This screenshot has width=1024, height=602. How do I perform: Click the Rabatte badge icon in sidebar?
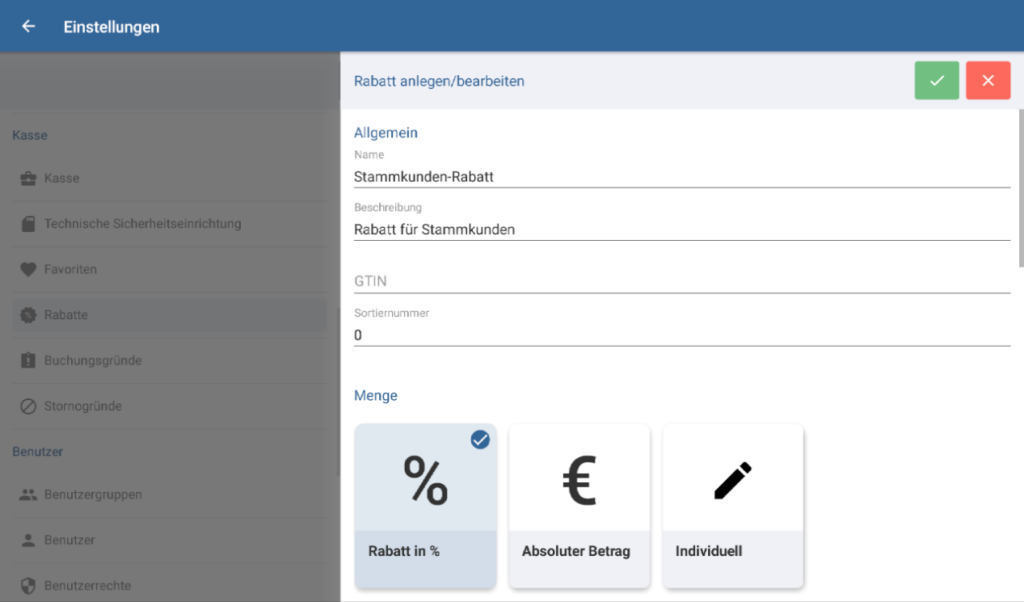28,315
